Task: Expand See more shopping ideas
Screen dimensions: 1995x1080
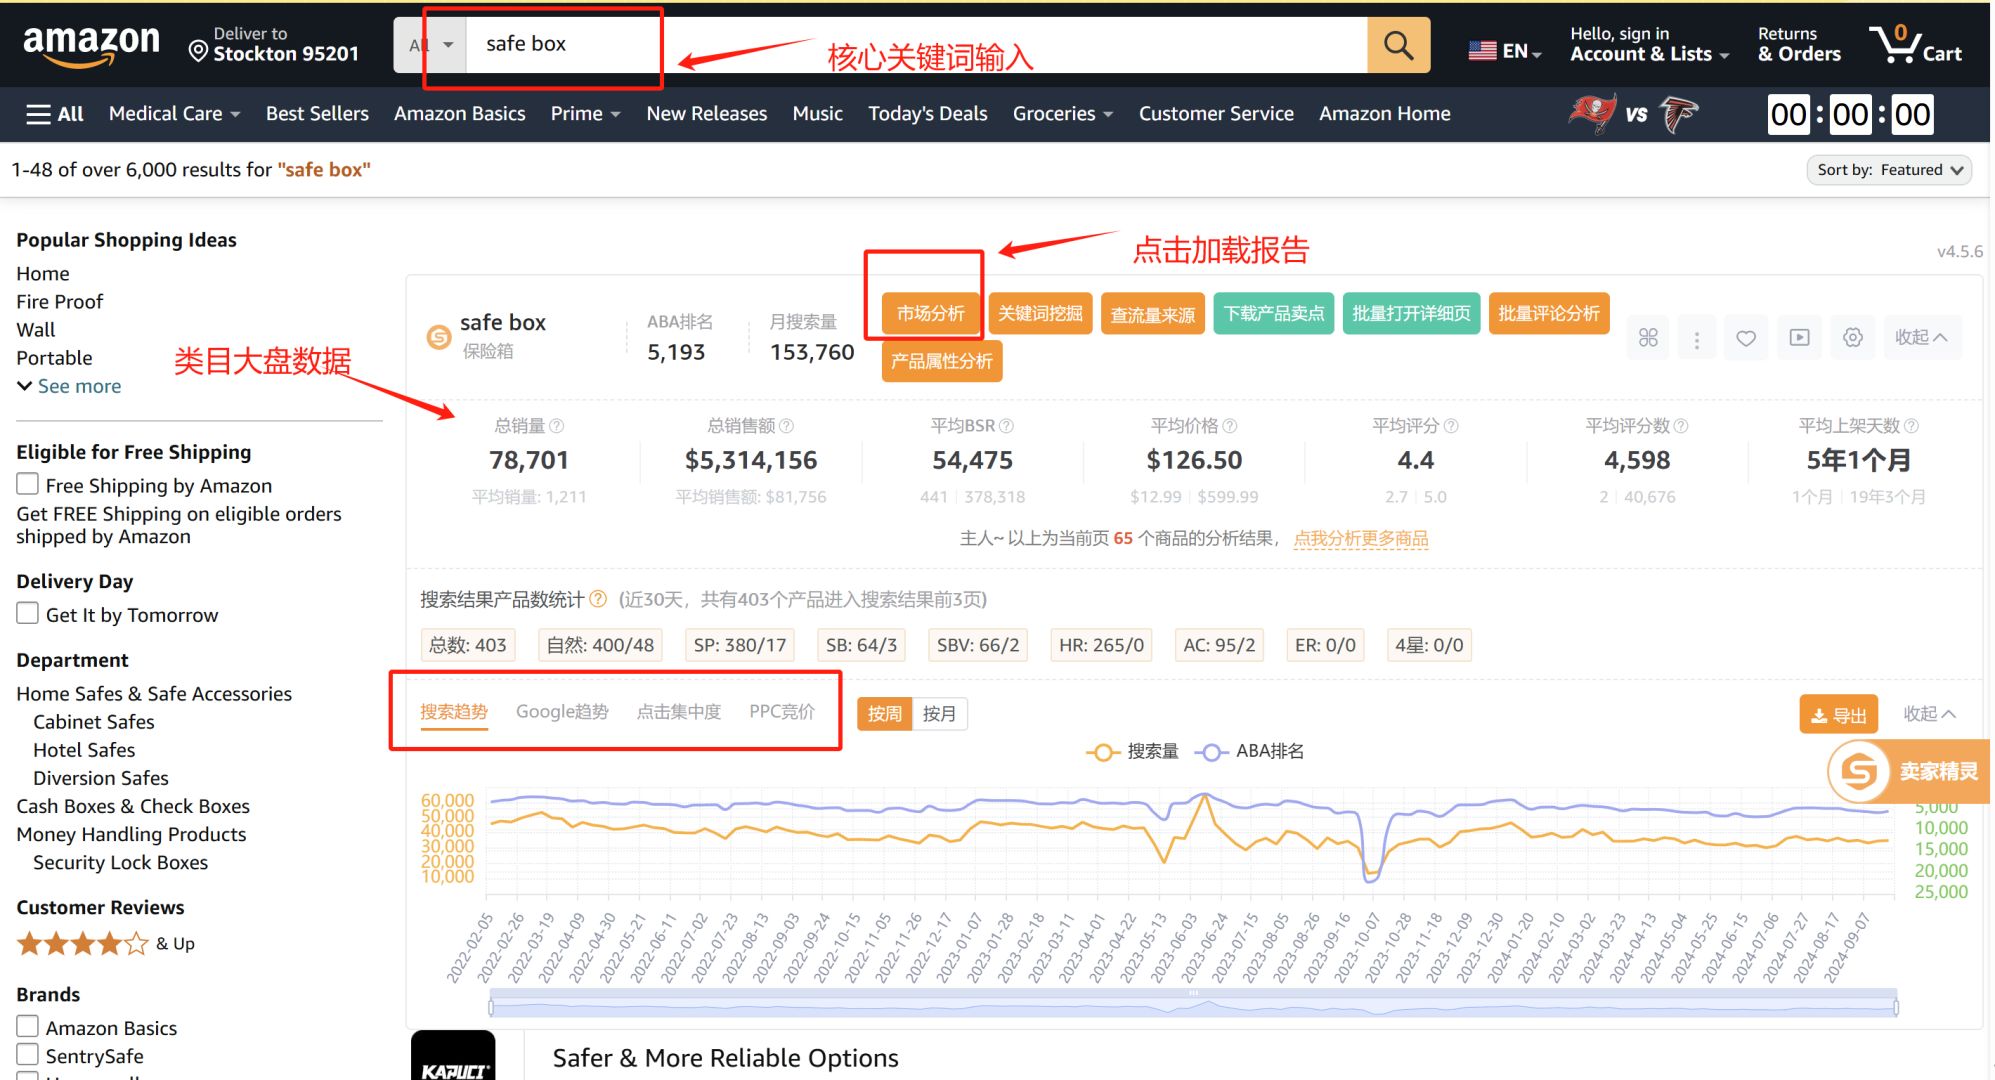Action: [x=69, y=386]
